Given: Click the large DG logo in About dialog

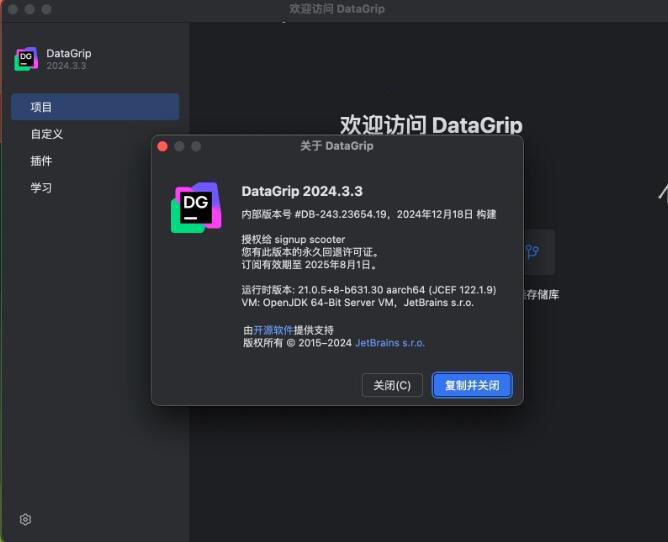Looking at the screenshot, I should tap(196, 208).
